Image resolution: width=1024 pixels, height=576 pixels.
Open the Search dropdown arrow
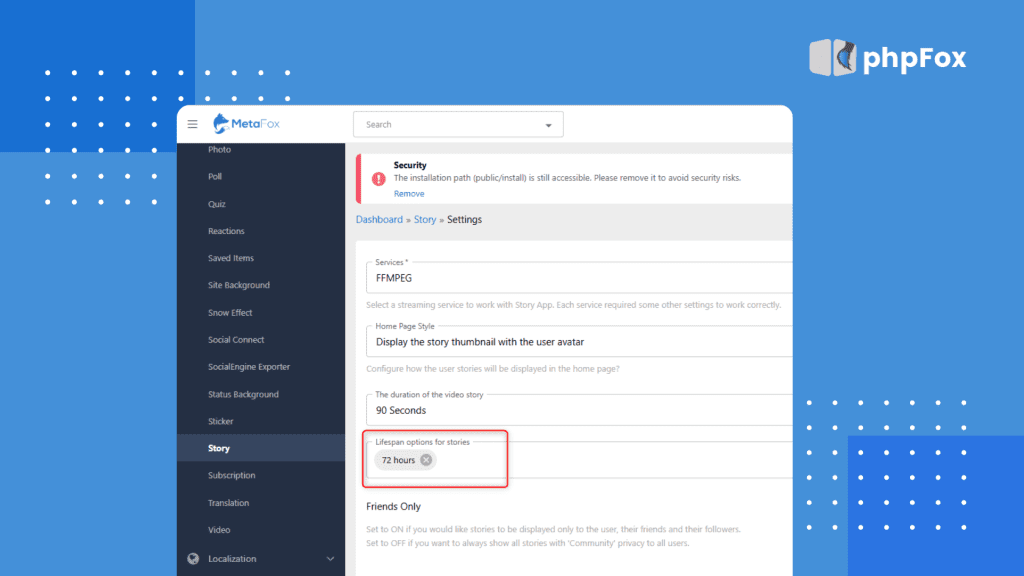pyautogui.click(x=548, y=125)
